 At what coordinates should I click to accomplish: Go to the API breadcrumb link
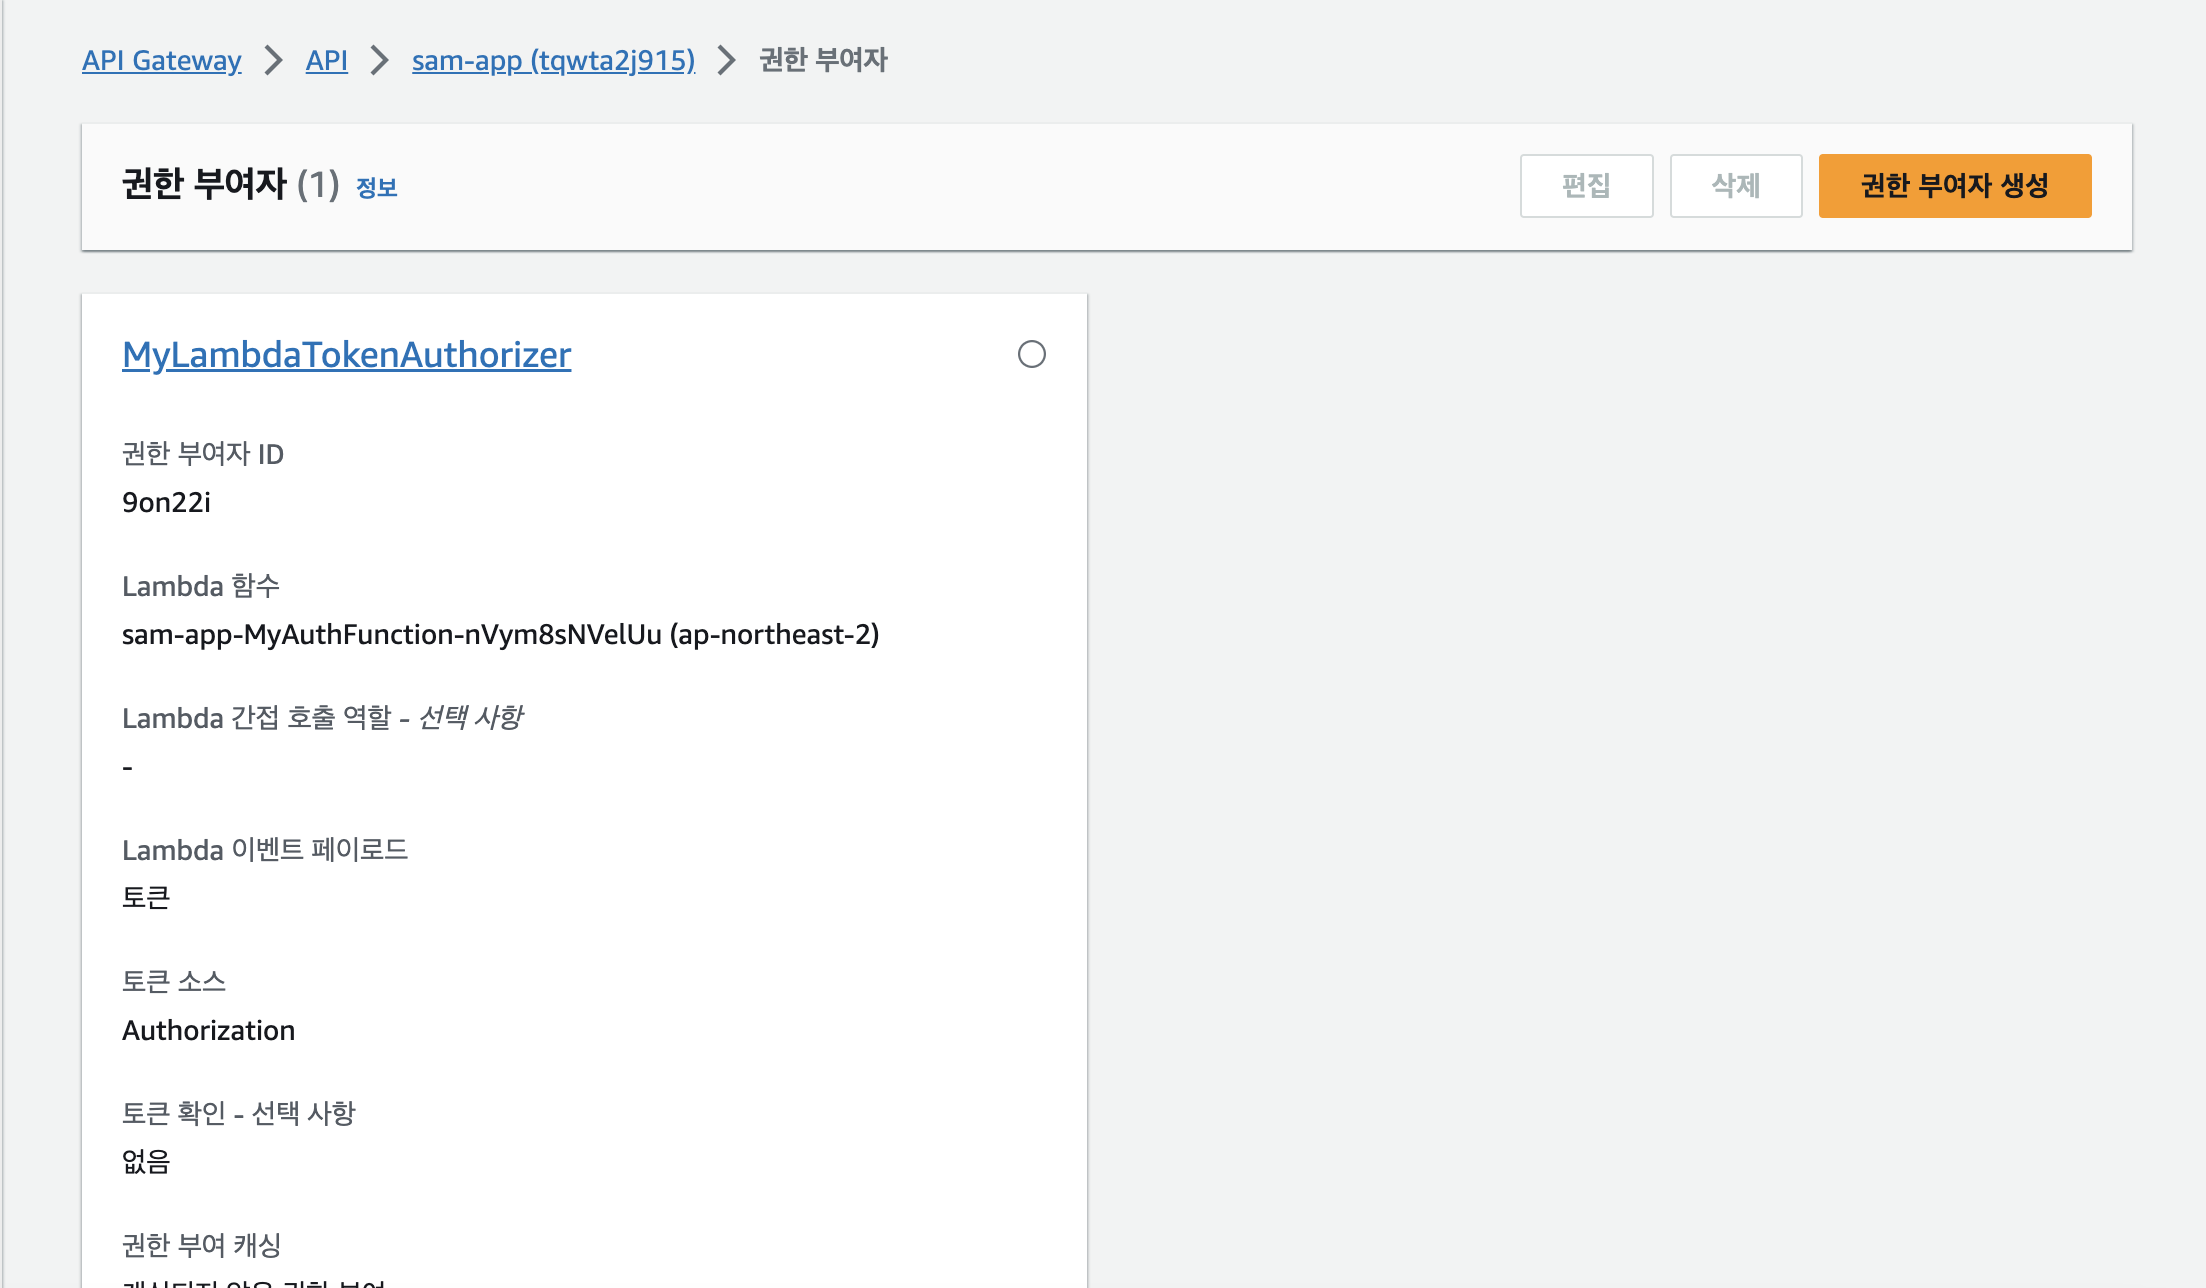326,60
